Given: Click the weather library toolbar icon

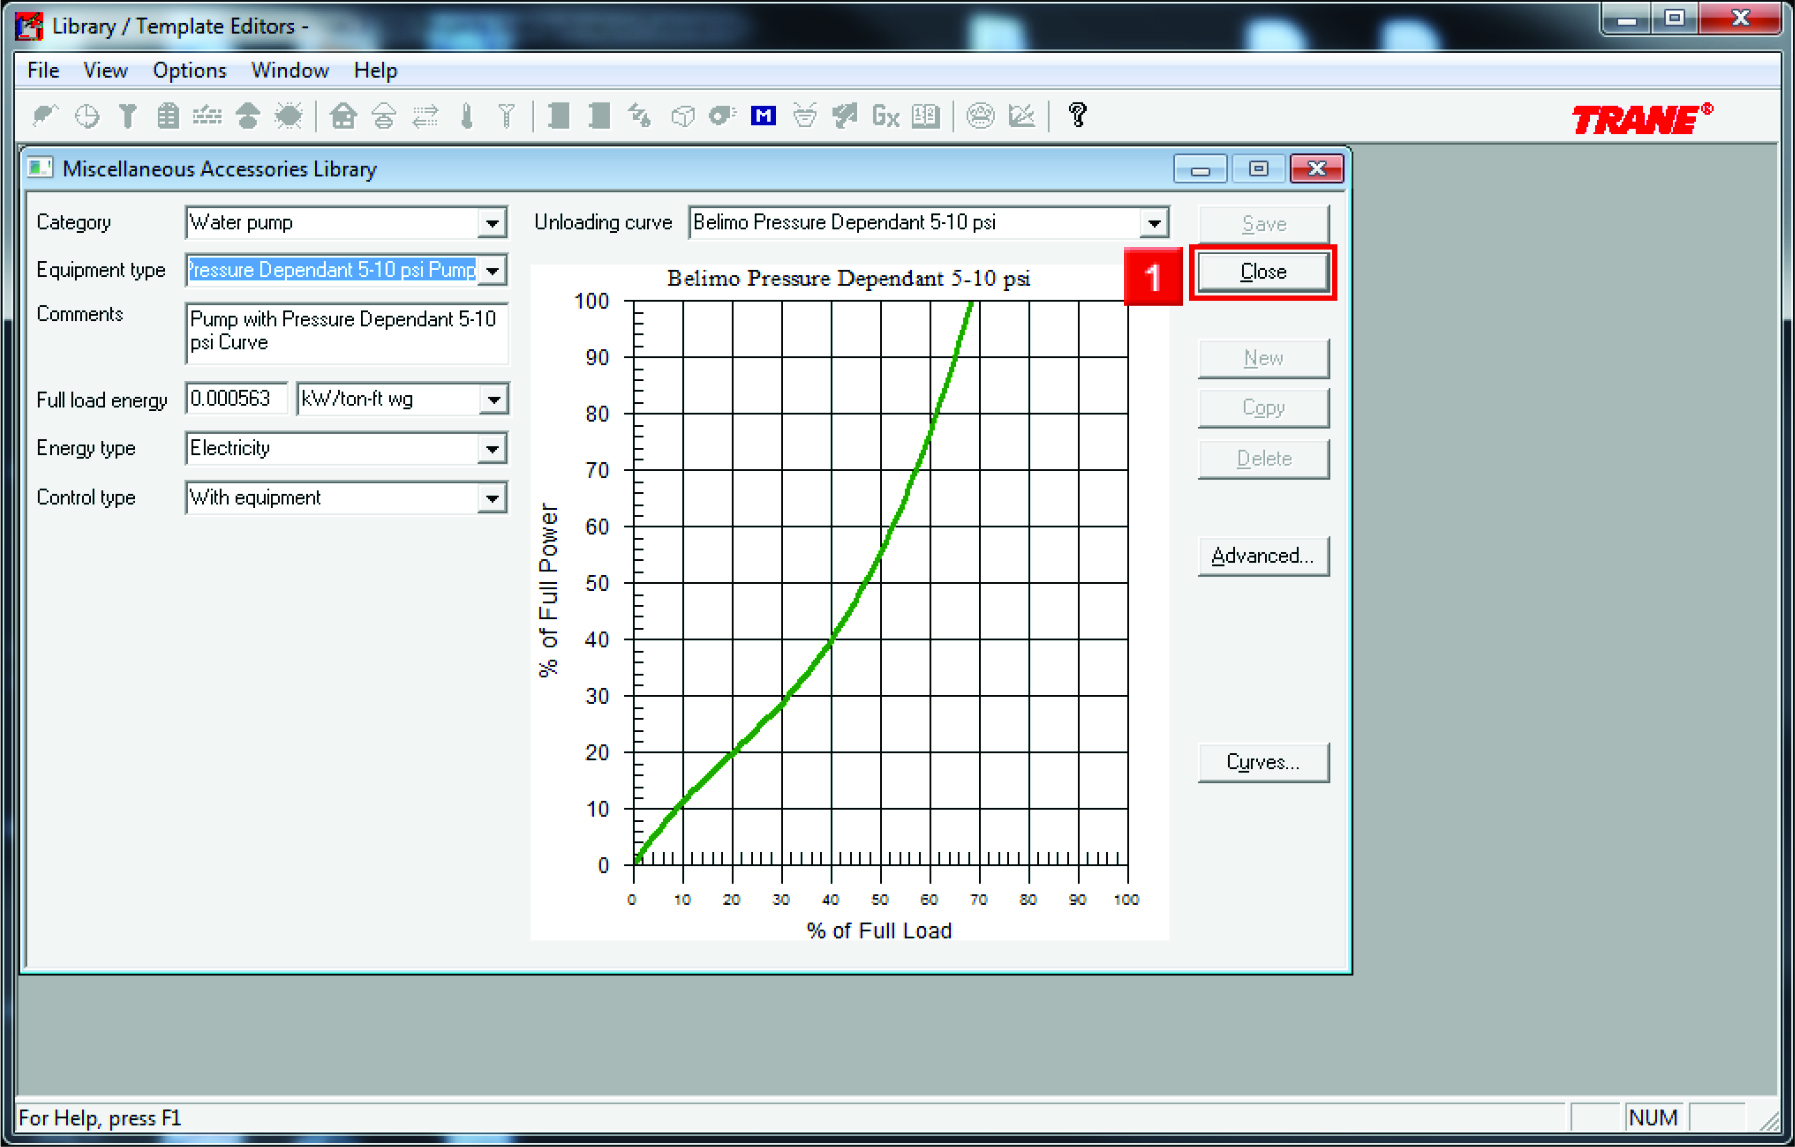Looking at the screenshot, I should pyautogui.click(x=45, y=116).
